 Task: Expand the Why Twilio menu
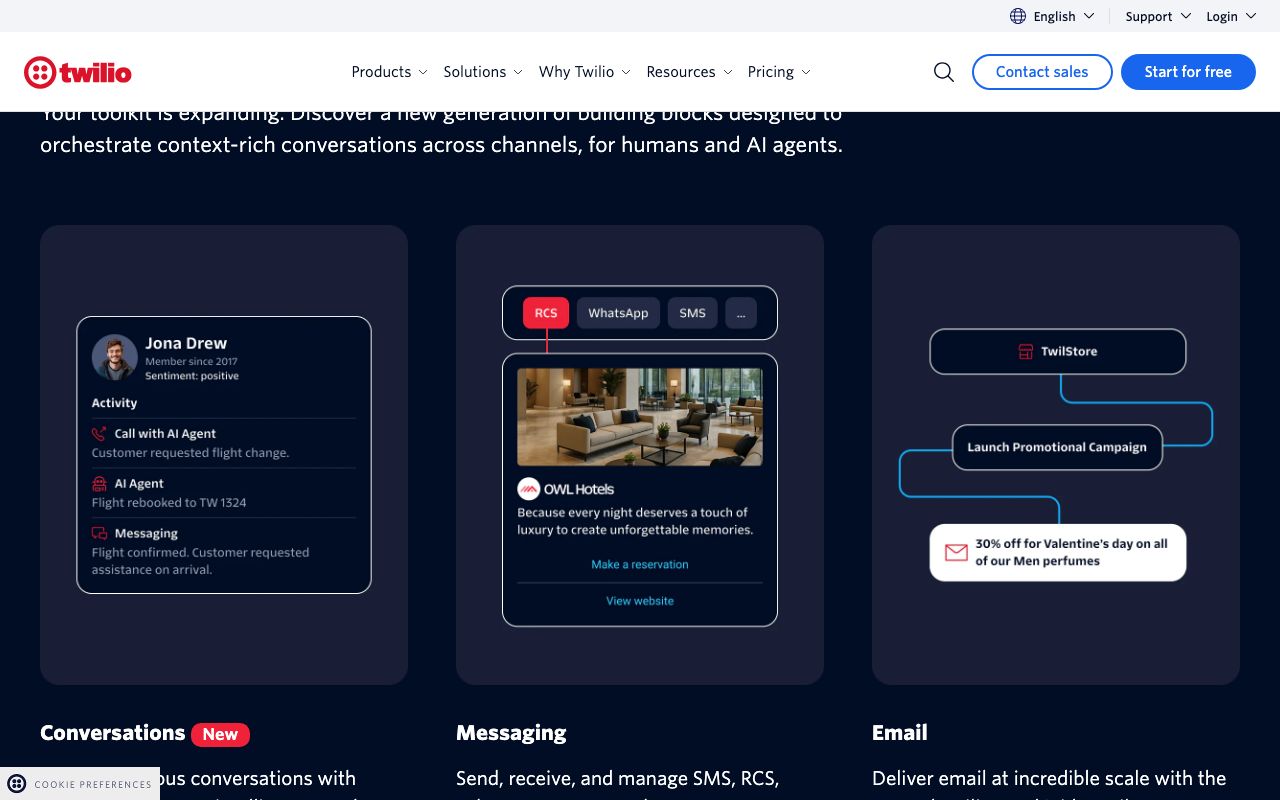point(585,72)
